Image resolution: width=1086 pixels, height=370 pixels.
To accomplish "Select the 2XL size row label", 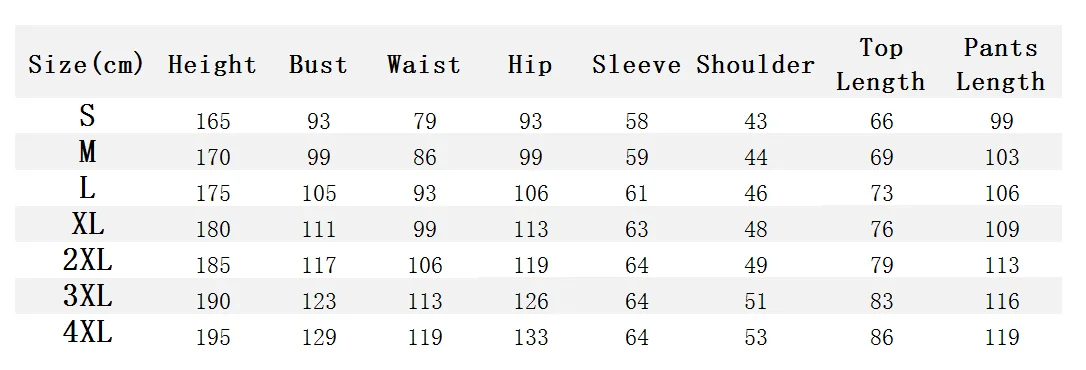I will click(x=87, y=260).
